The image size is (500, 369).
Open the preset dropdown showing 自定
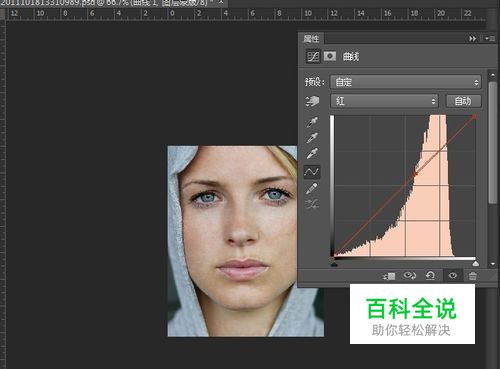(406, 82)
